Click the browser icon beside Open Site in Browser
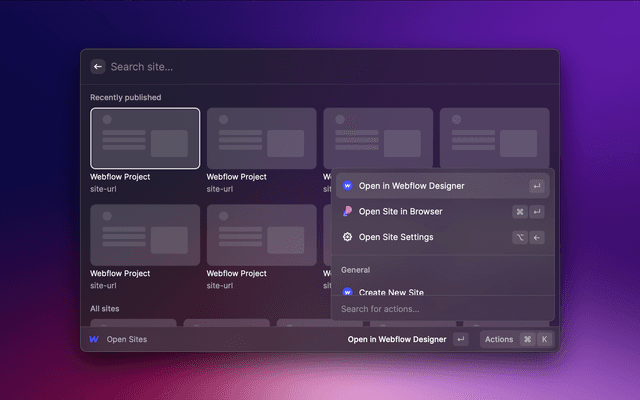The height and width of the screenshot is (400, 640). 347,212
